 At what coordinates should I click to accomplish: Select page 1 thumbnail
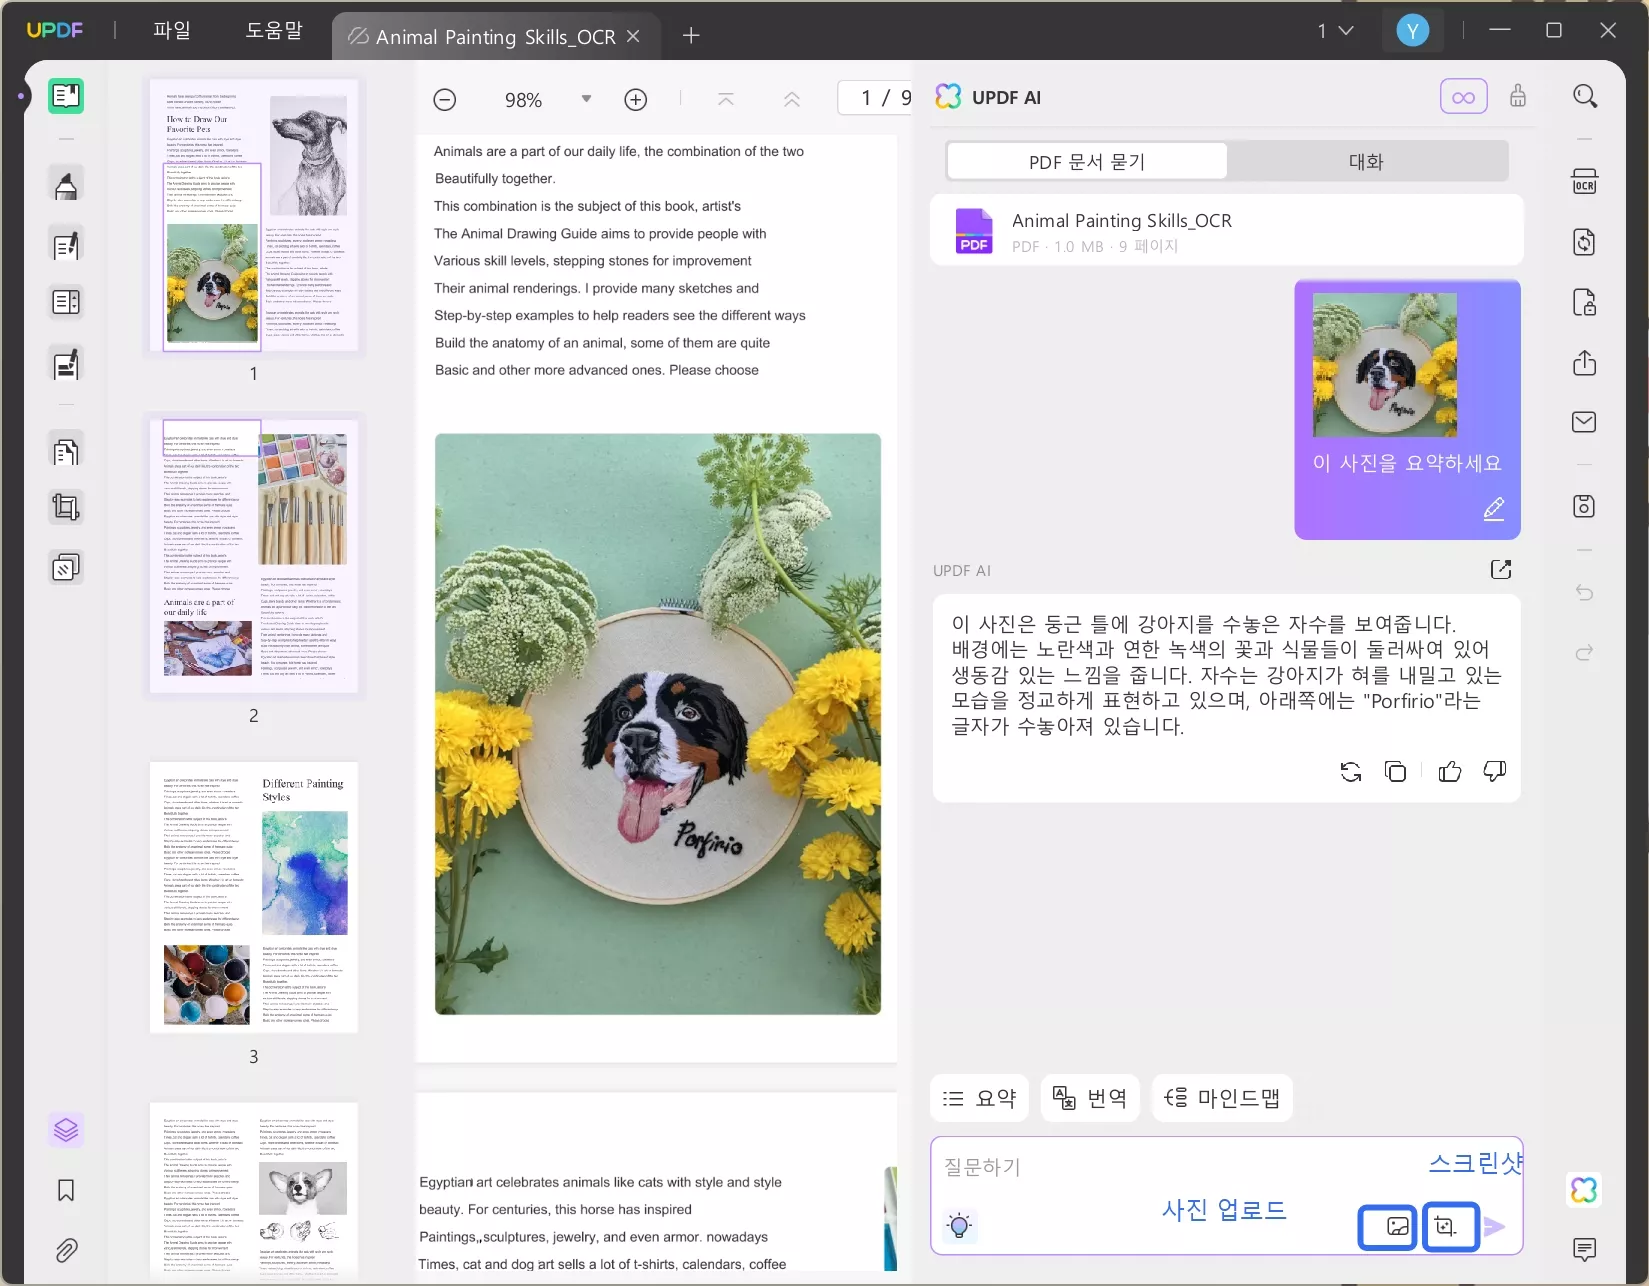[254, 216]
